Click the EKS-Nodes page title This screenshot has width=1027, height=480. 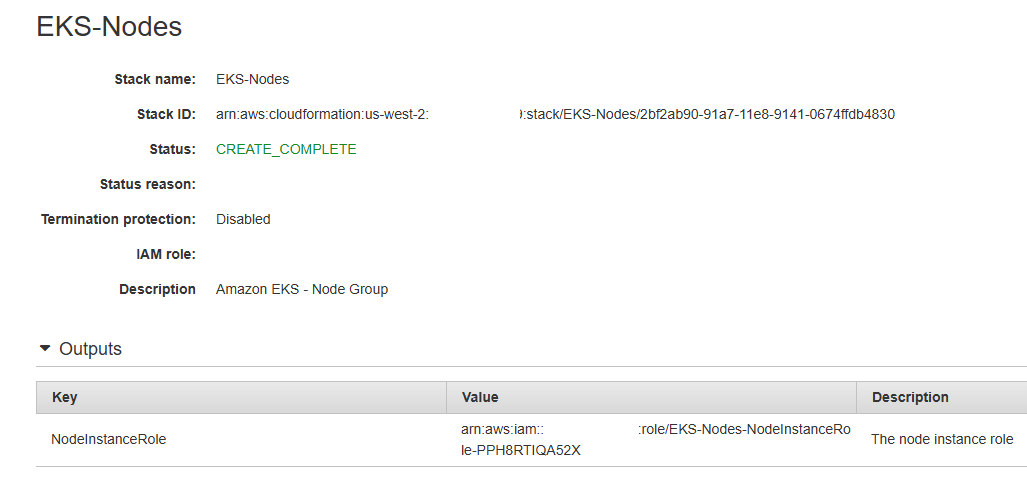pos(109,27)
